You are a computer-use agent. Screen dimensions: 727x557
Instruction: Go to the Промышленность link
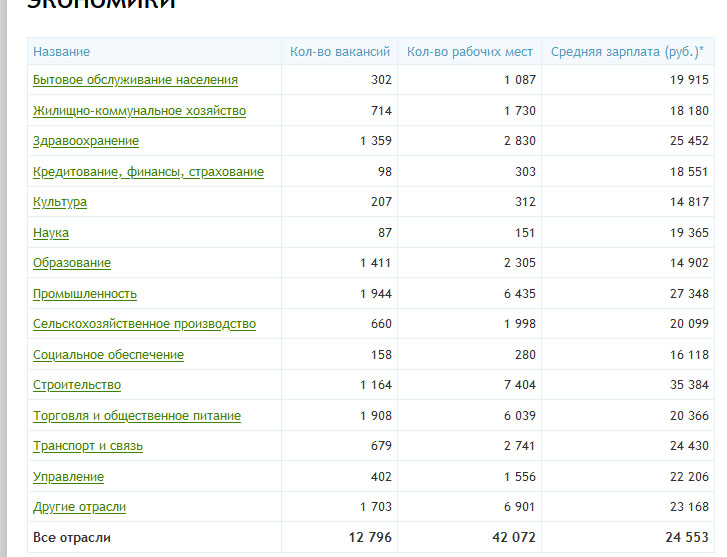85,294
